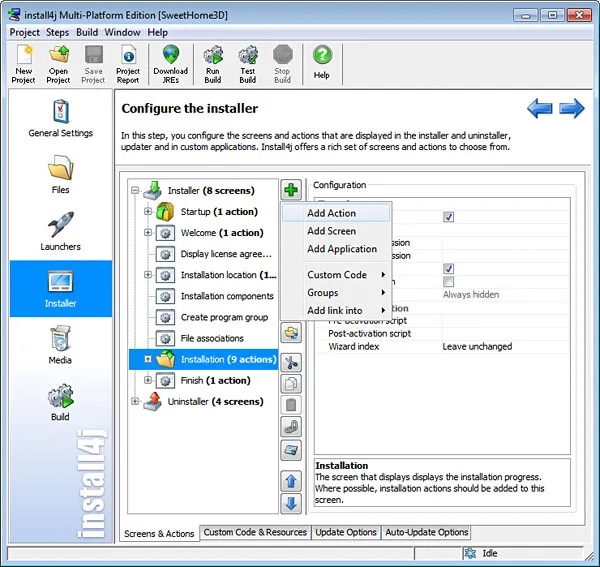Click the scissors cut button
This screenshot has width=600, height=567.
tap(291, 362)
